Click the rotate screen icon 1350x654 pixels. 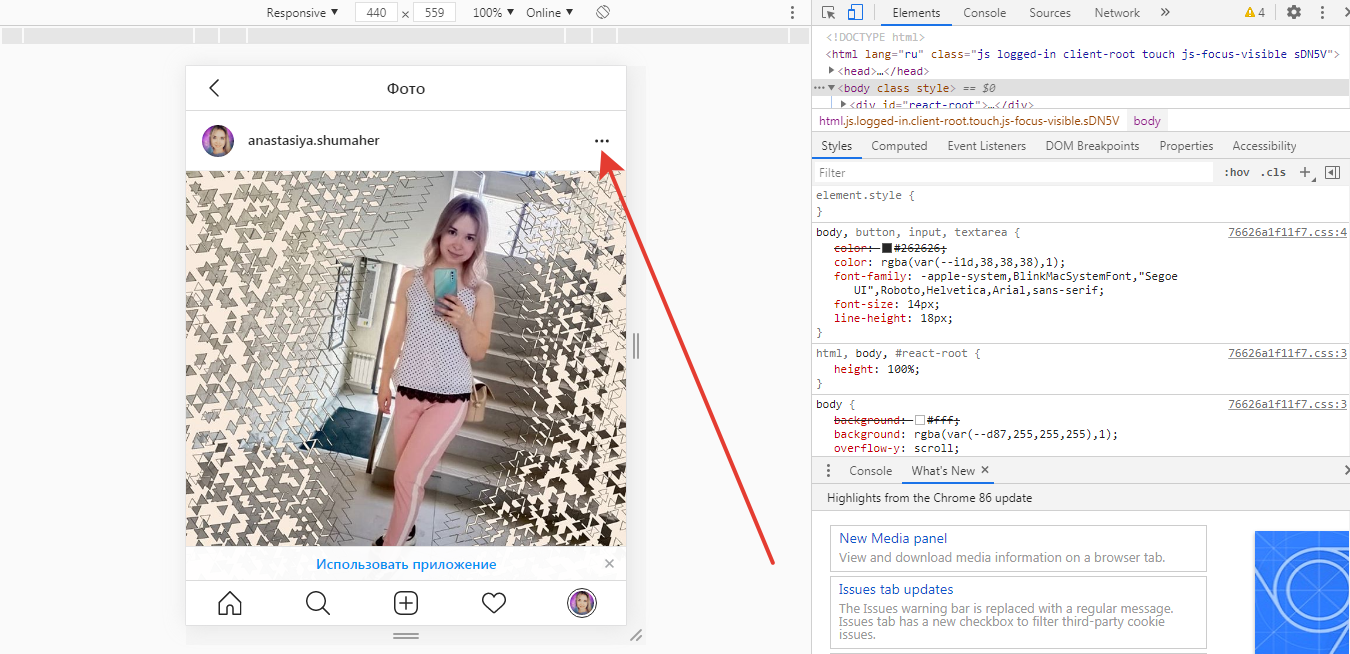[603, 13]
